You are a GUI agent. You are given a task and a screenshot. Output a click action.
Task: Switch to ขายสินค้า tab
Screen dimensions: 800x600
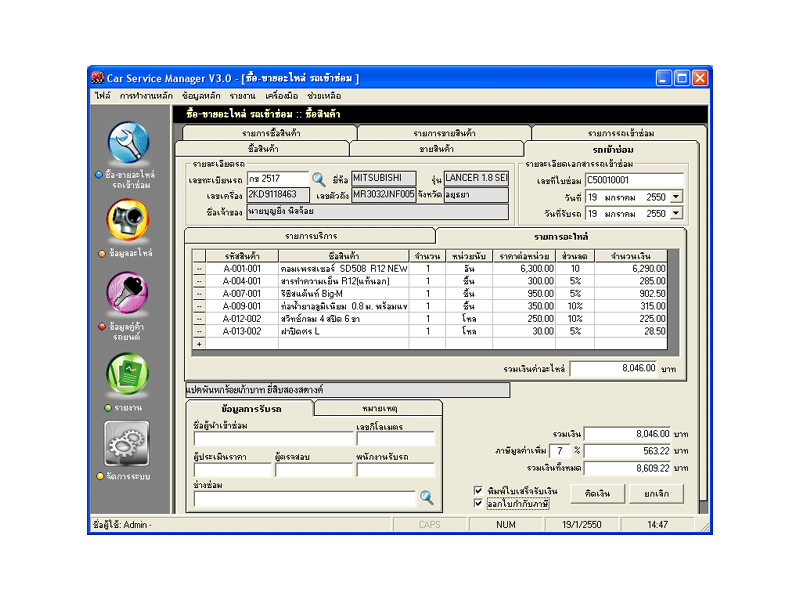(x=436, y=149)
